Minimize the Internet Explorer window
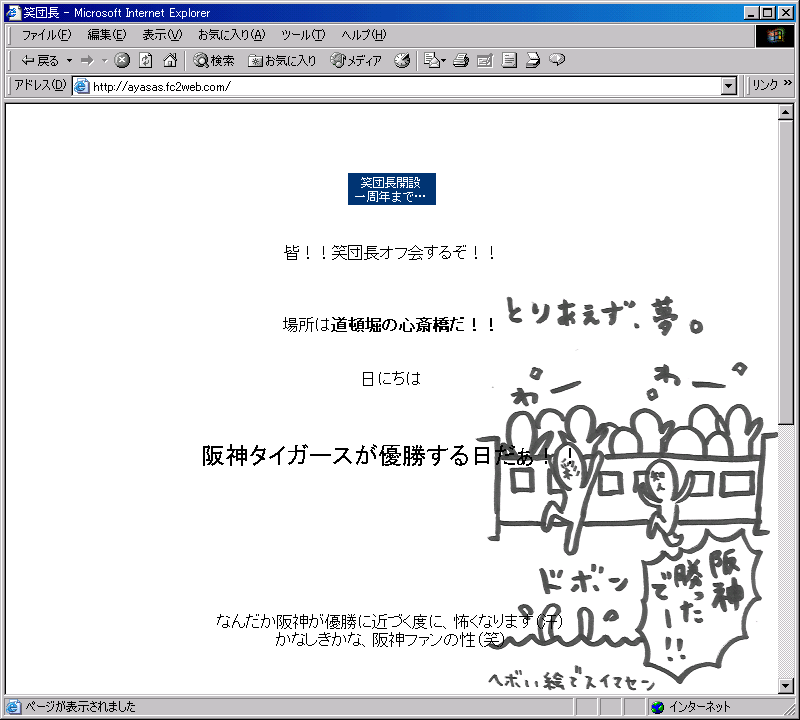This screenshot has height=720, width=800. coord(751,13)
